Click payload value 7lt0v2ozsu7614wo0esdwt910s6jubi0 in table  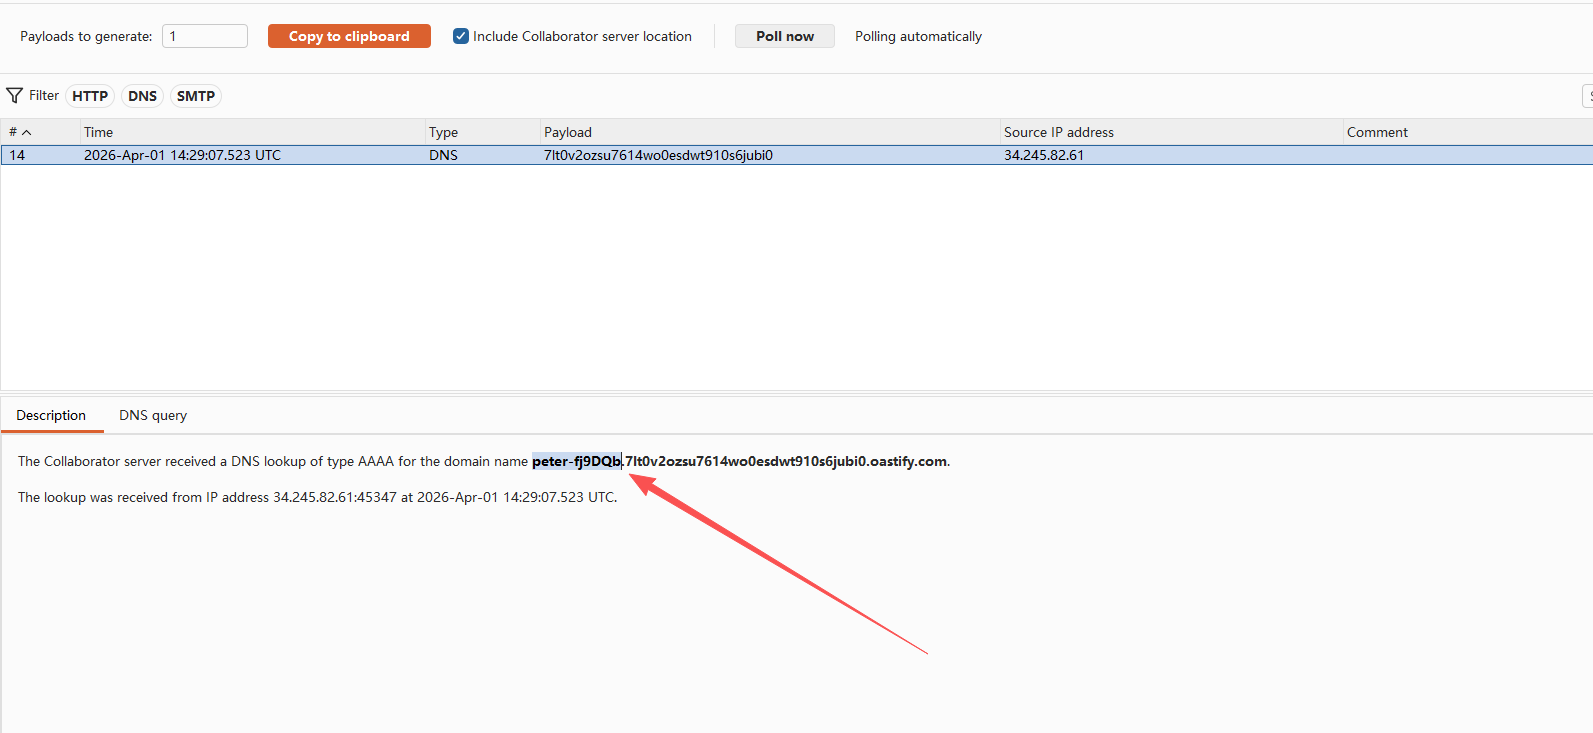(658, 155)
